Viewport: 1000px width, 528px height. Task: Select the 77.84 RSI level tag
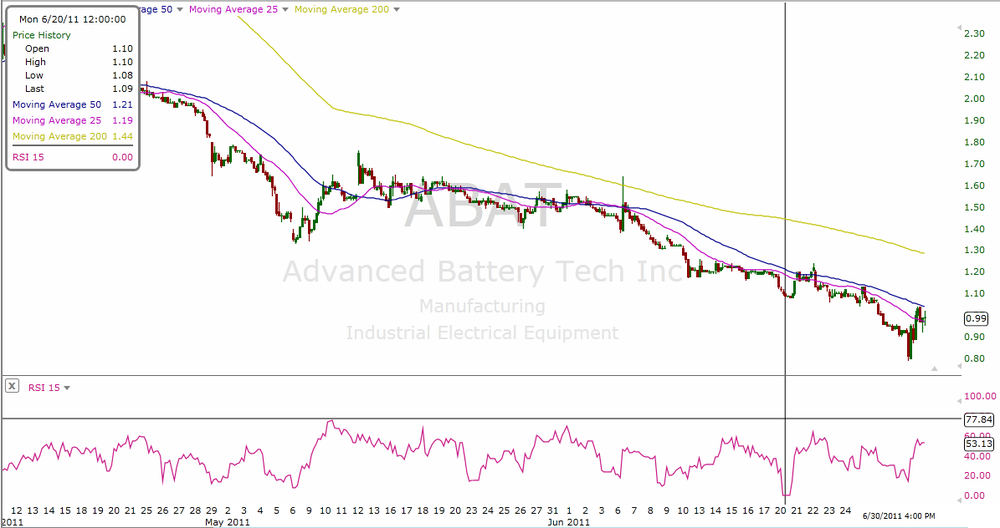[x=979, y=419]
